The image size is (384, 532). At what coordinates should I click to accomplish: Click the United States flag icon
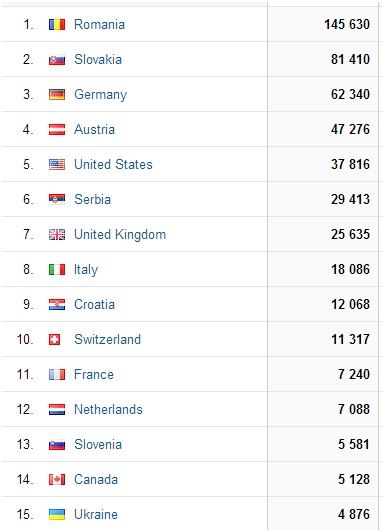(57, 165)
